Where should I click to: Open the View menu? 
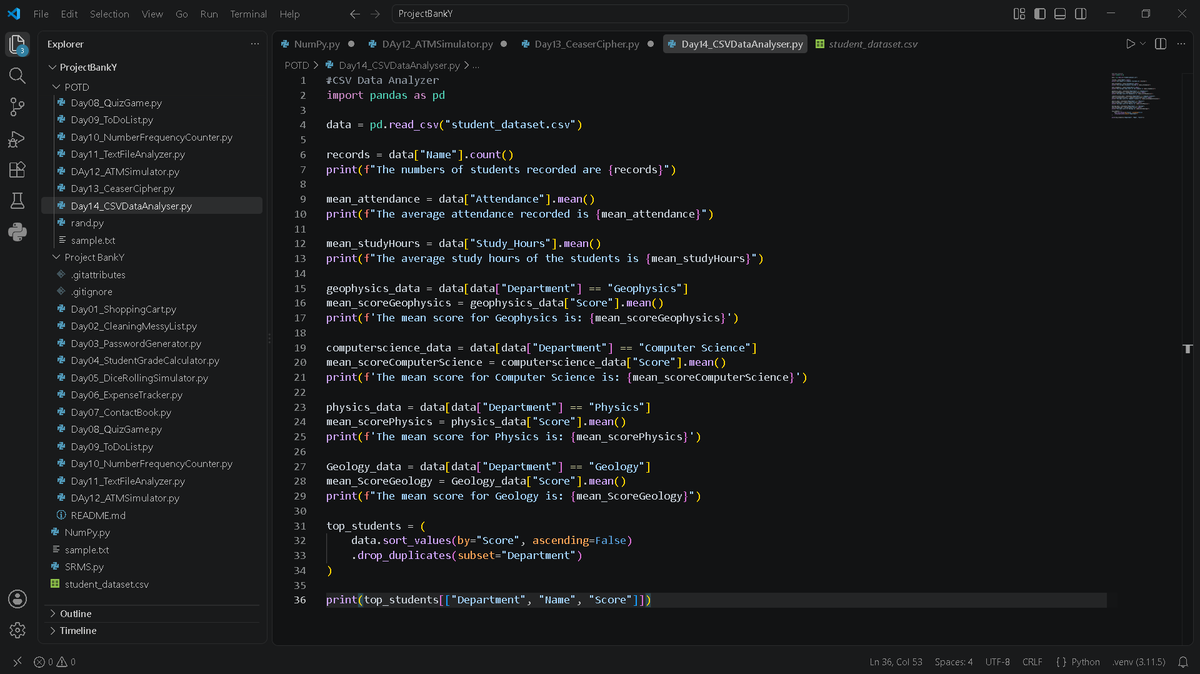click(x=152, y=14)
